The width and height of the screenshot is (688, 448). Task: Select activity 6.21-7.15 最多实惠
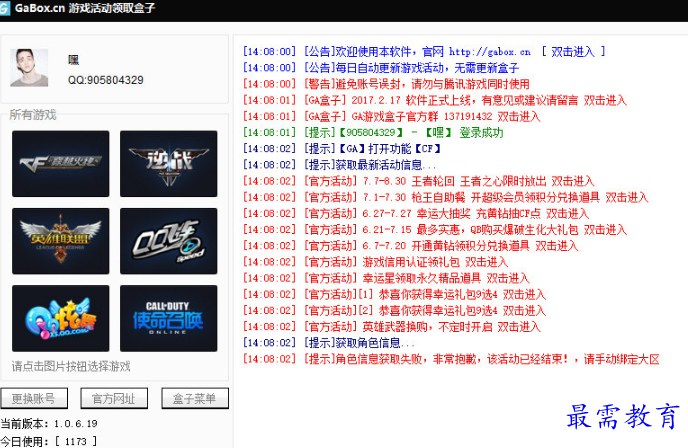tap(435, 230)
